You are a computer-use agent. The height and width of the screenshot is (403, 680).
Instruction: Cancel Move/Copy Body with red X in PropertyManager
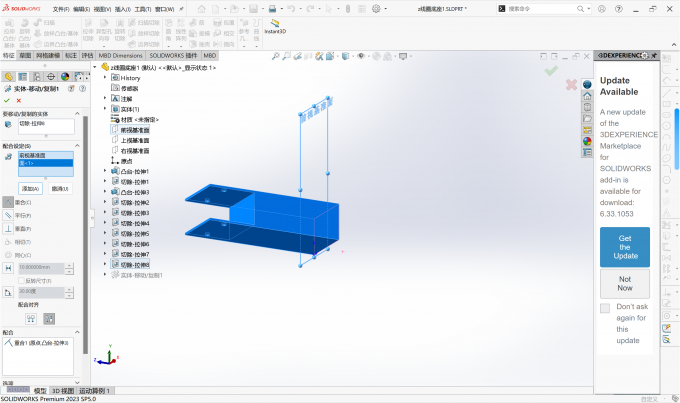coord(19,100)
